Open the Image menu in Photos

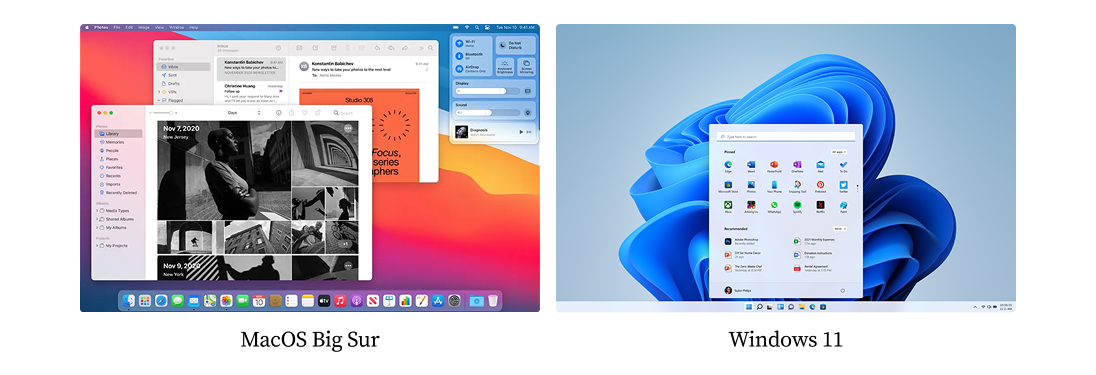(x=144, y=27)
